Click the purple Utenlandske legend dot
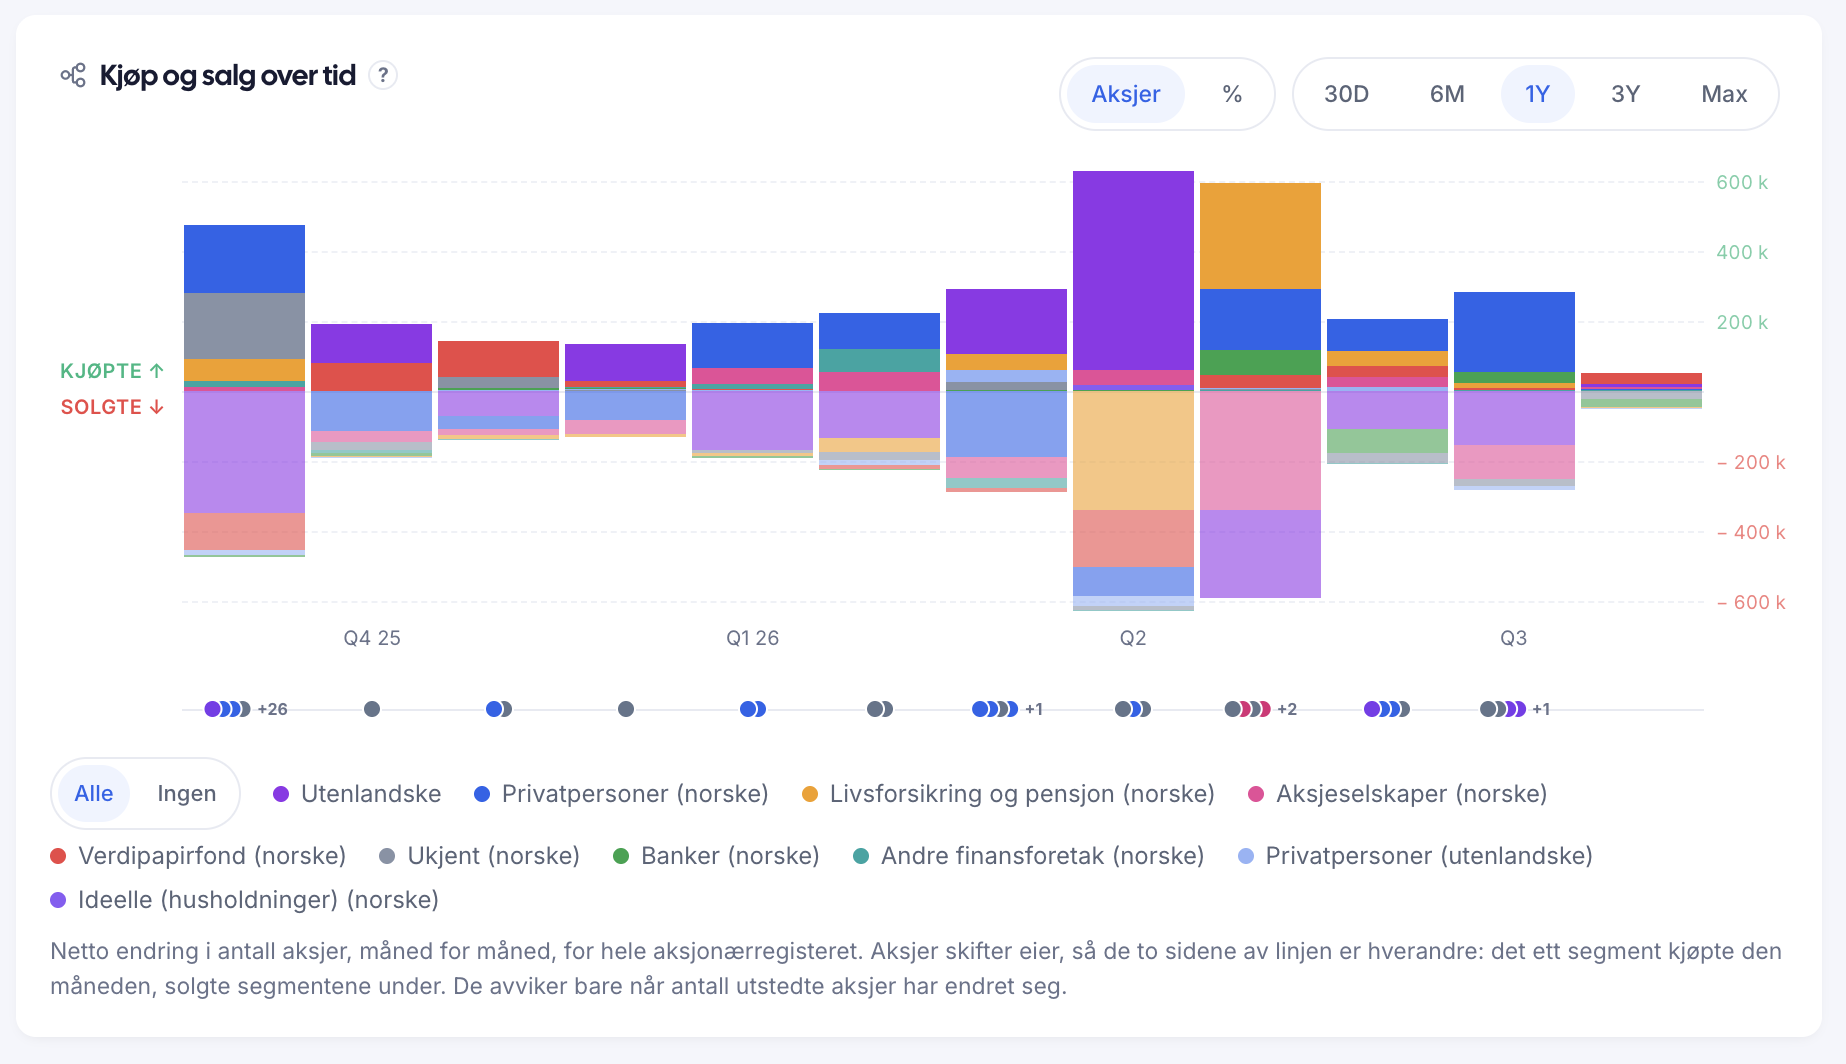This screenshot has width=1846, height=1064. click(281, 794)
